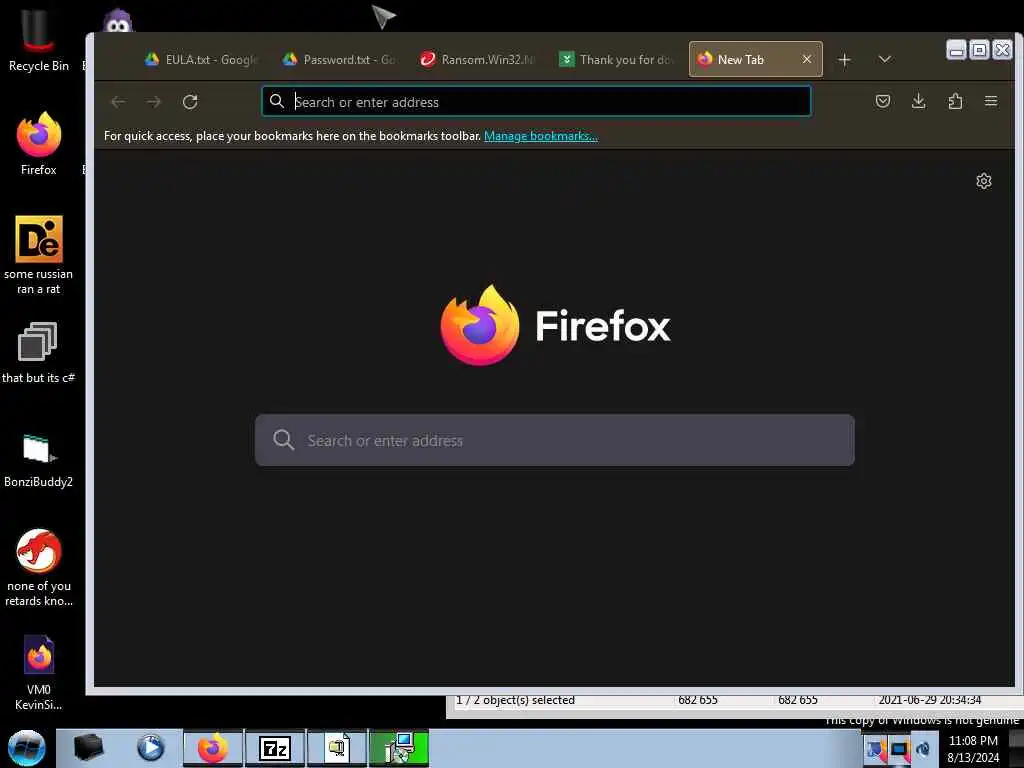Open 7-Zip from the taskbar

275,748
